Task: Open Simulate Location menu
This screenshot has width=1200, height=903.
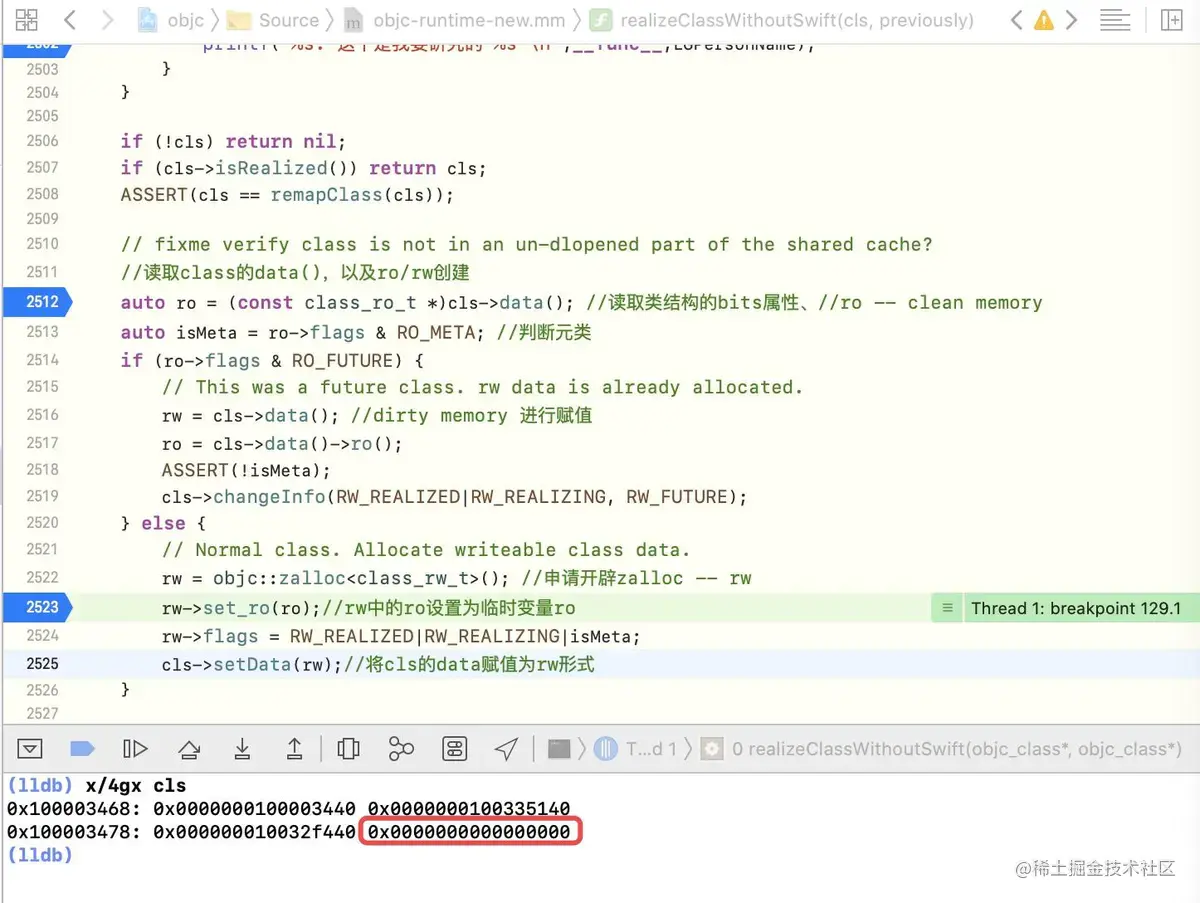Action: tap(506, 748)
